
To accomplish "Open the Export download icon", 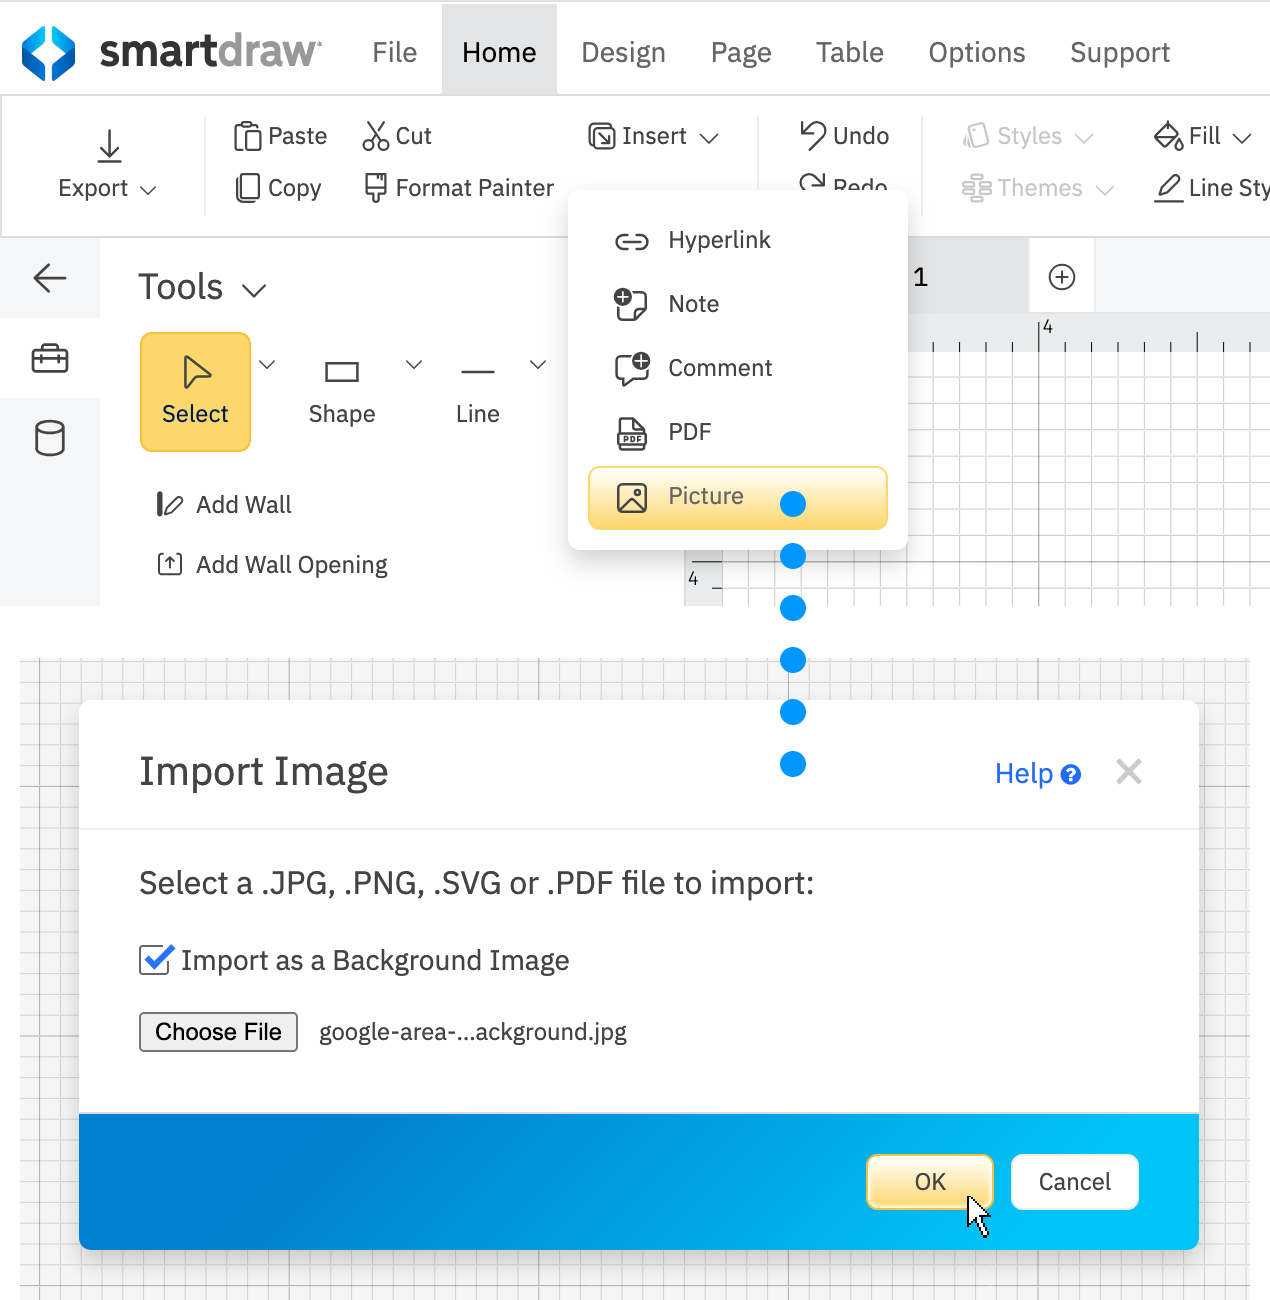I will click(x=109, y=146).
